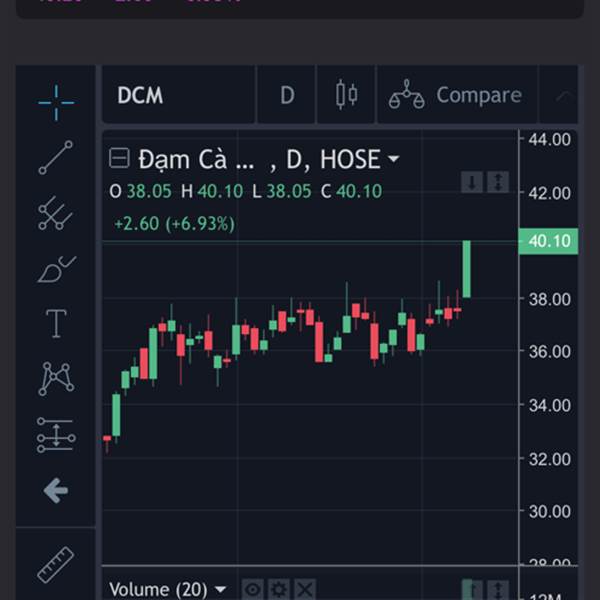Click the 40.10 current price label

[548, 241]
